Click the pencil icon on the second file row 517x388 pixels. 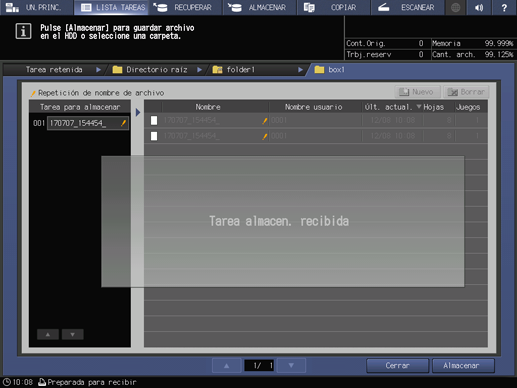point(265,136)
